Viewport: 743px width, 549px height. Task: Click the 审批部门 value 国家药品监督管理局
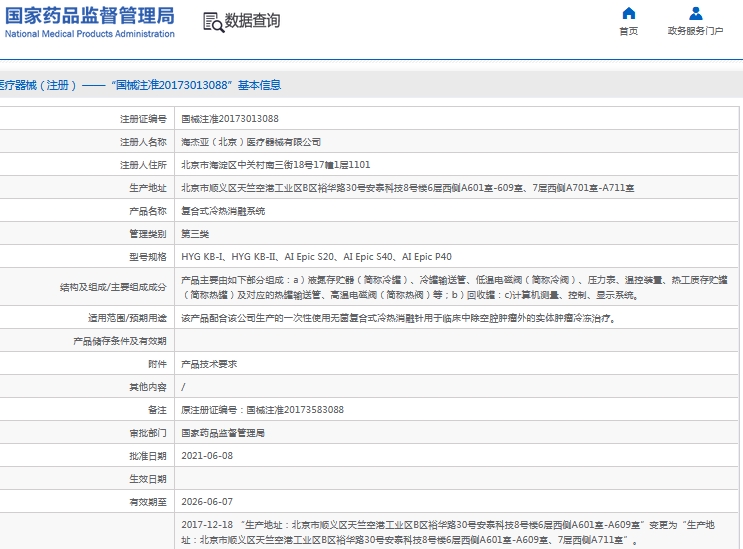click(223, 433)
